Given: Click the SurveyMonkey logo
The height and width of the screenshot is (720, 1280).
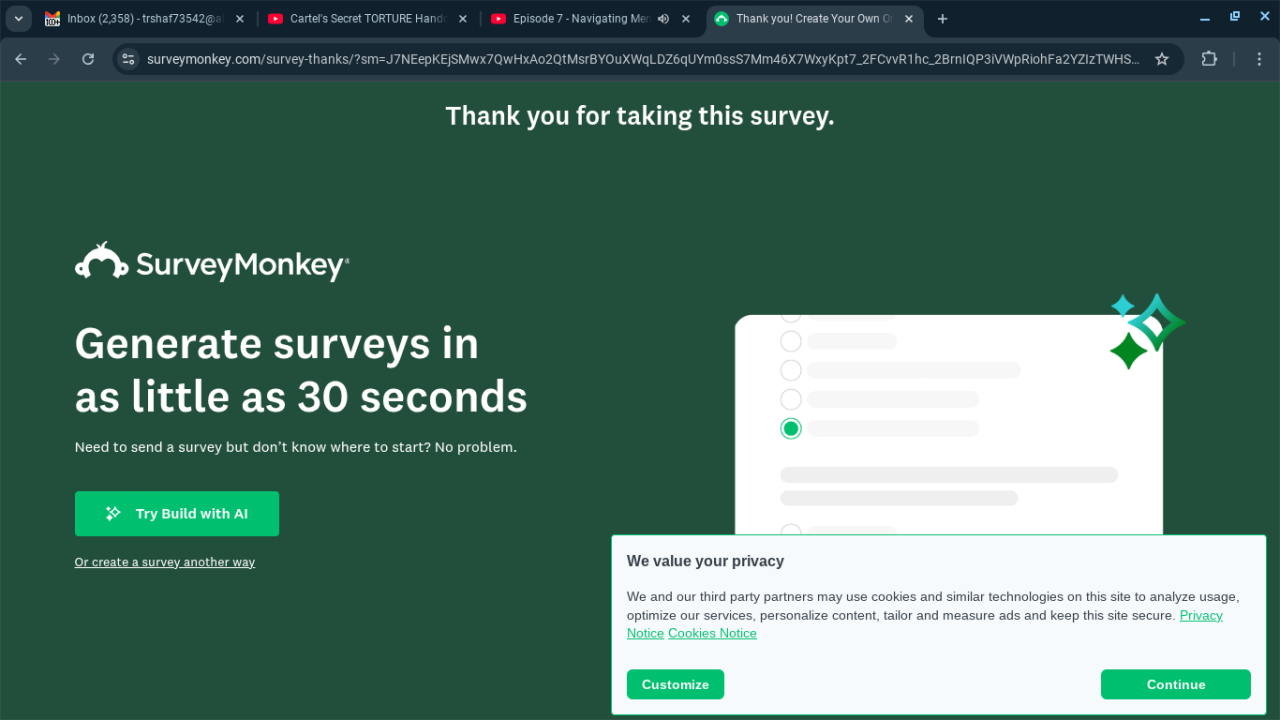Looking at the screenshot, I should [212, 263].
